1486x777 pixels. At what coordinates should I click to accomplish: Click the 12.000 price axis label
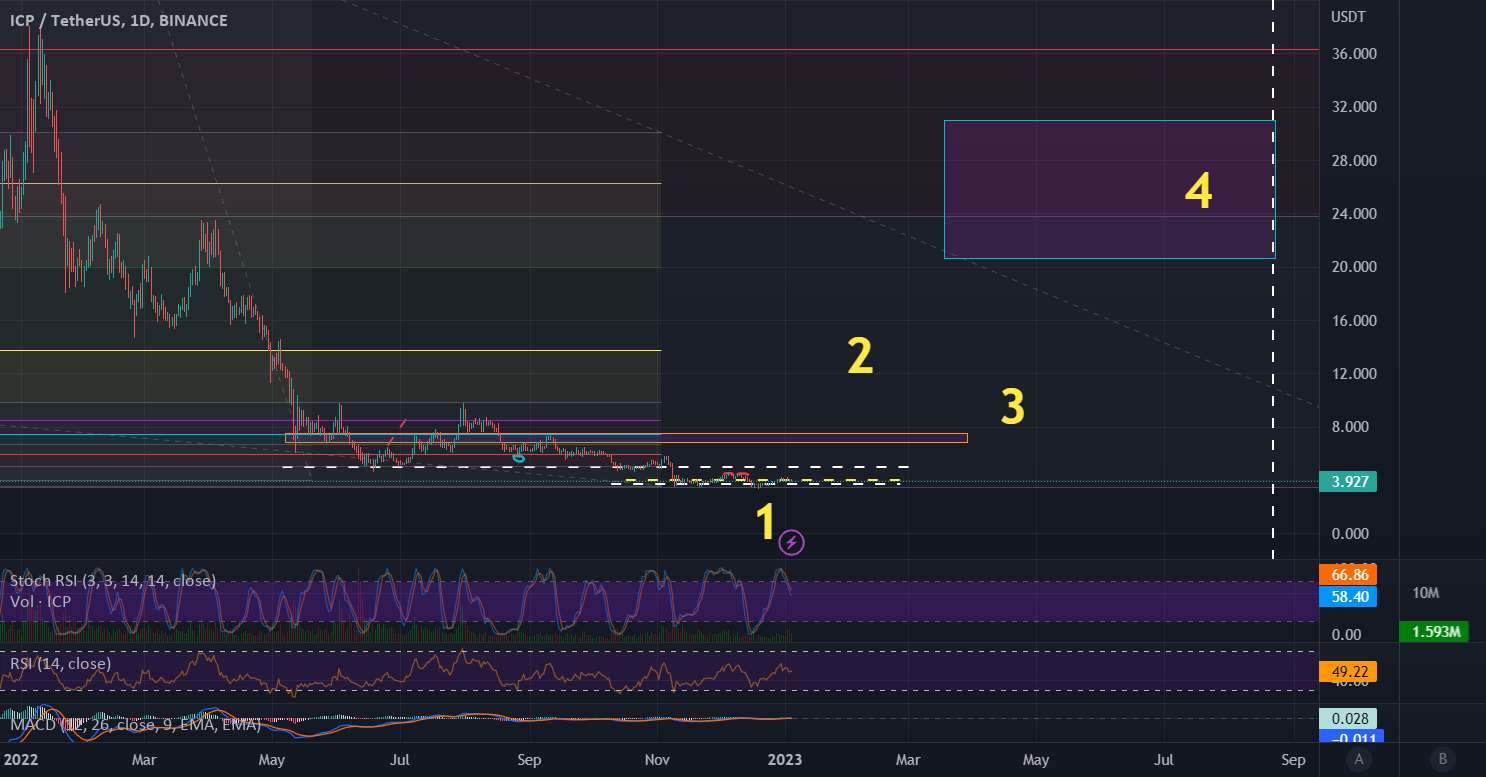(1353, 374)
